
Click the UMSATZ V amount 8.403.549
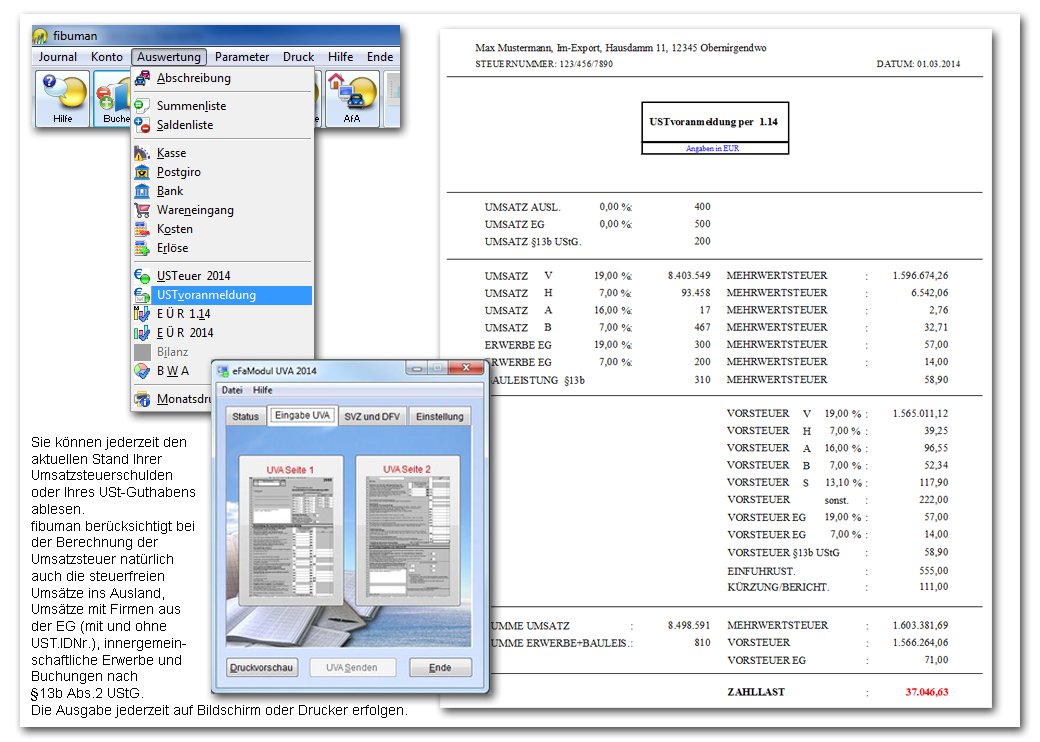click(x=689, y=276)
